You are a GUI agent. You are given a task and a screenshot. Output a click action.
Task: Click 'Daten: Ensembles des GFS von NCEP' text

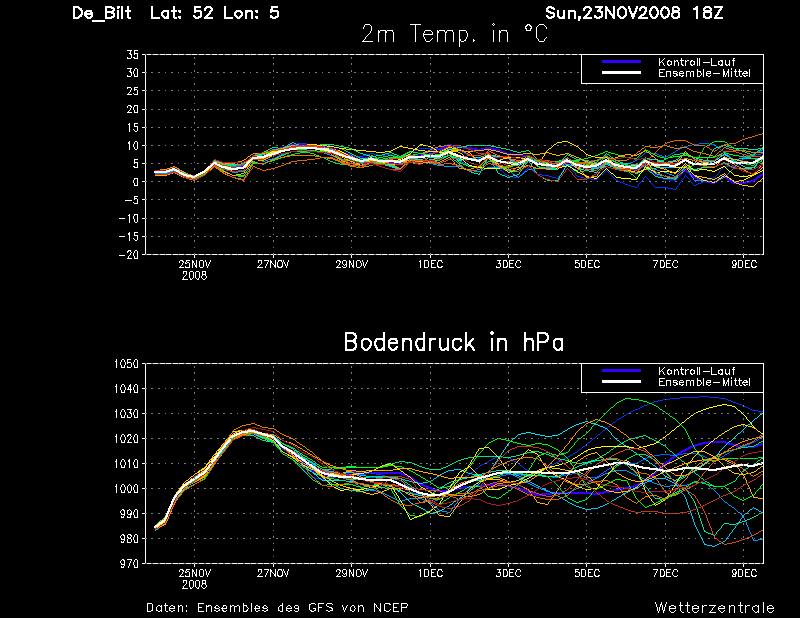click(x=277, y=607)
